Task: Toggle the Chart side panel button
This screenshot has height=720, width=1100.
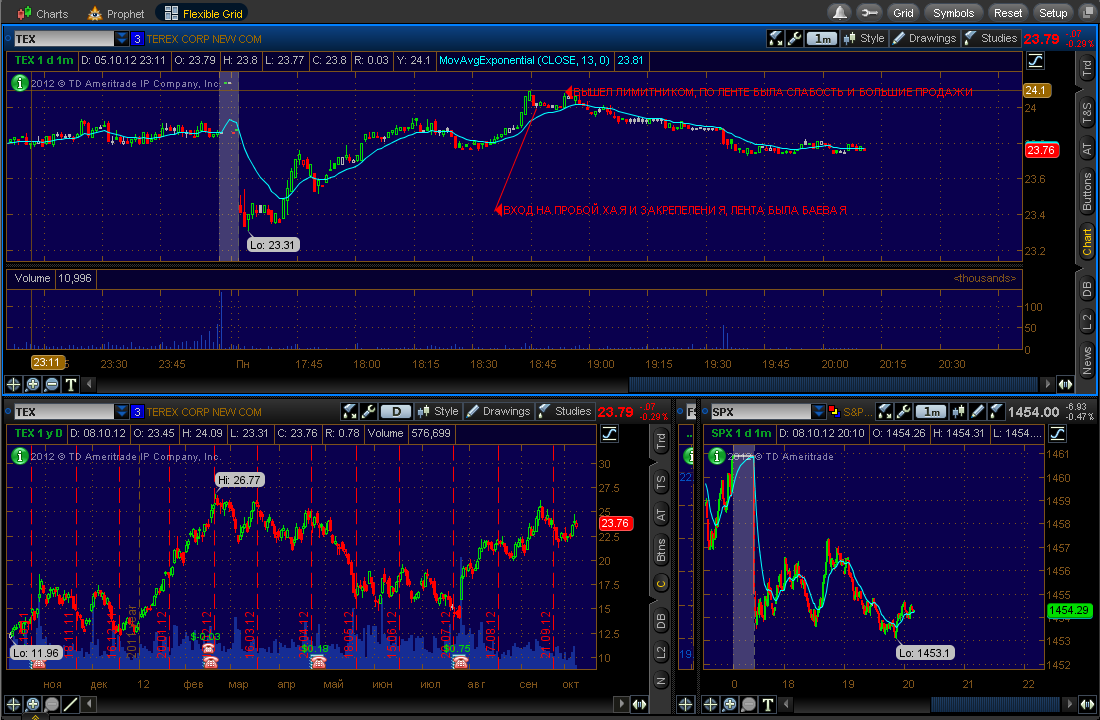Action: (x=1087, y=242)
